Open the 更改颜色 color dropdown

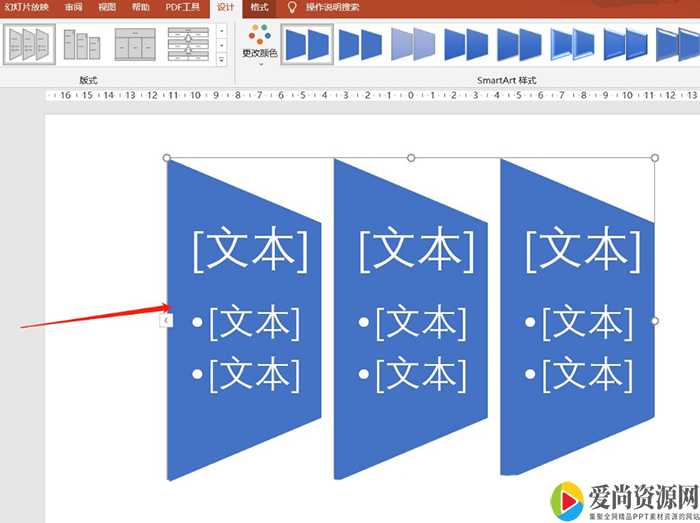tap(259, 46)
